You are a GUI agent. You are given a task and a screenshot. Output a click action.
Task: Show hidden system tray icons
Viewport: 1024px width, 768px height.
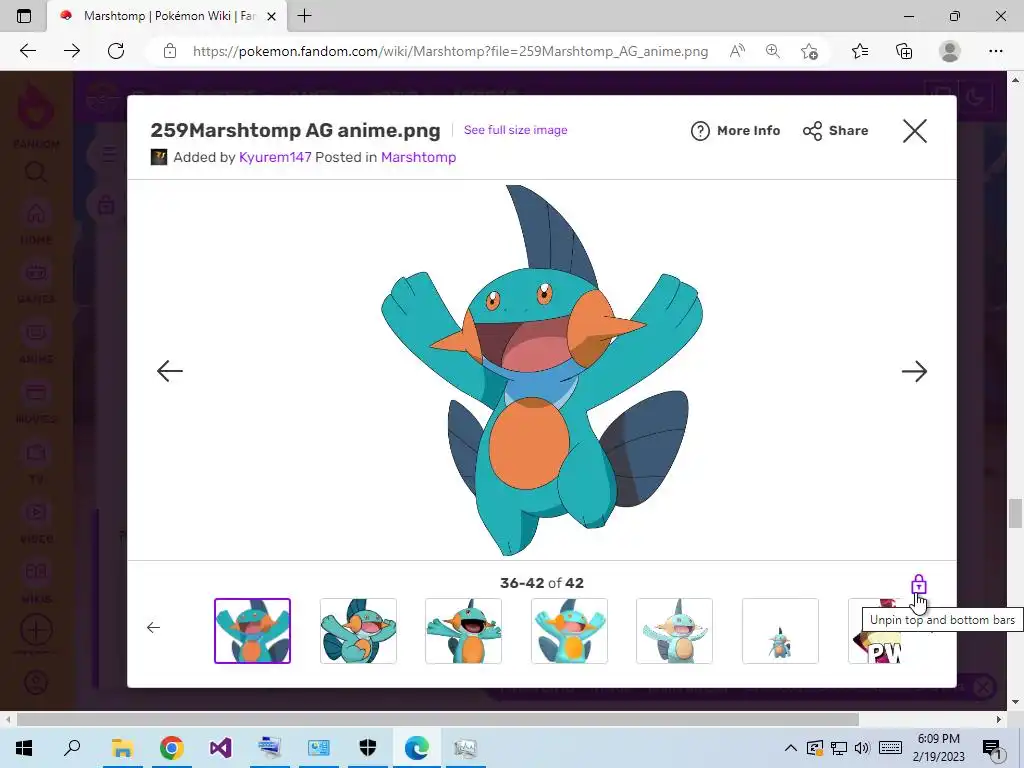pyautogui.click(x=790, y=748)
